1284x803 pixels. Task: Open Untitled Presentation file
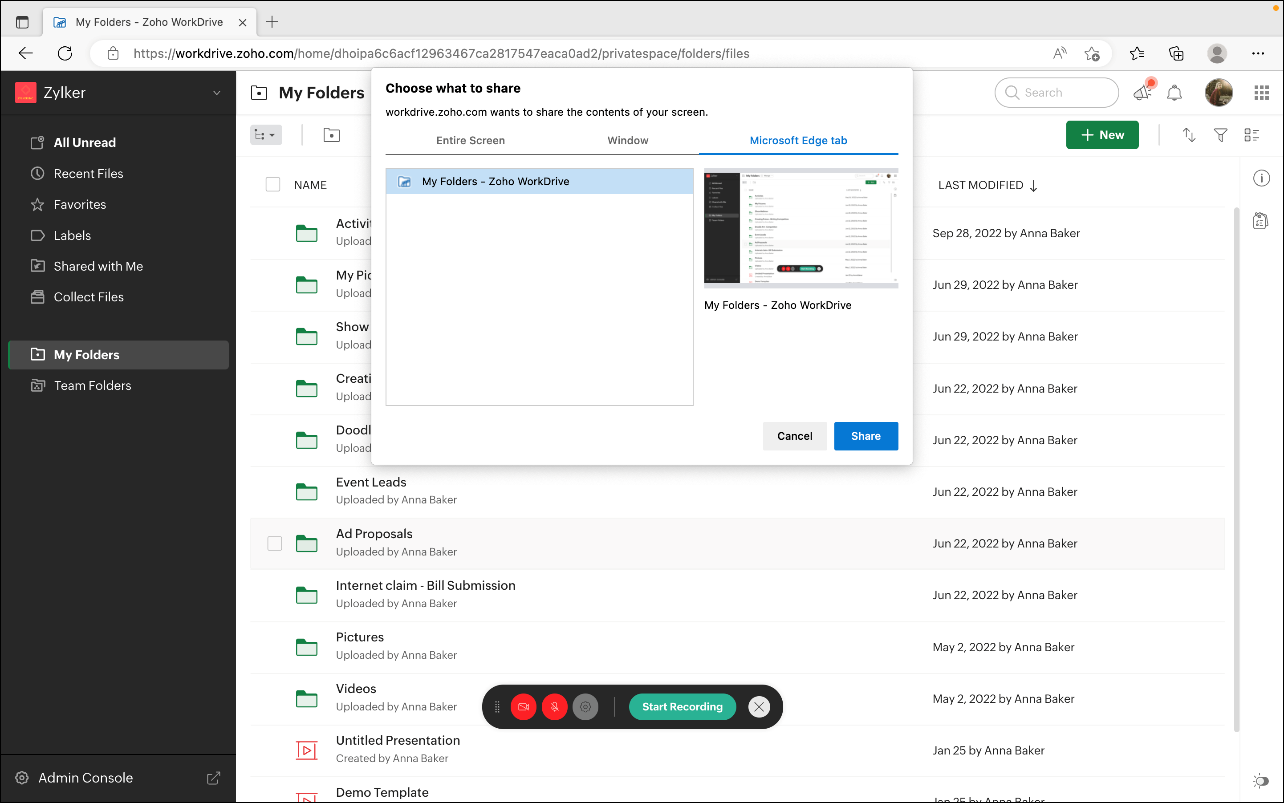coord(398,741)
